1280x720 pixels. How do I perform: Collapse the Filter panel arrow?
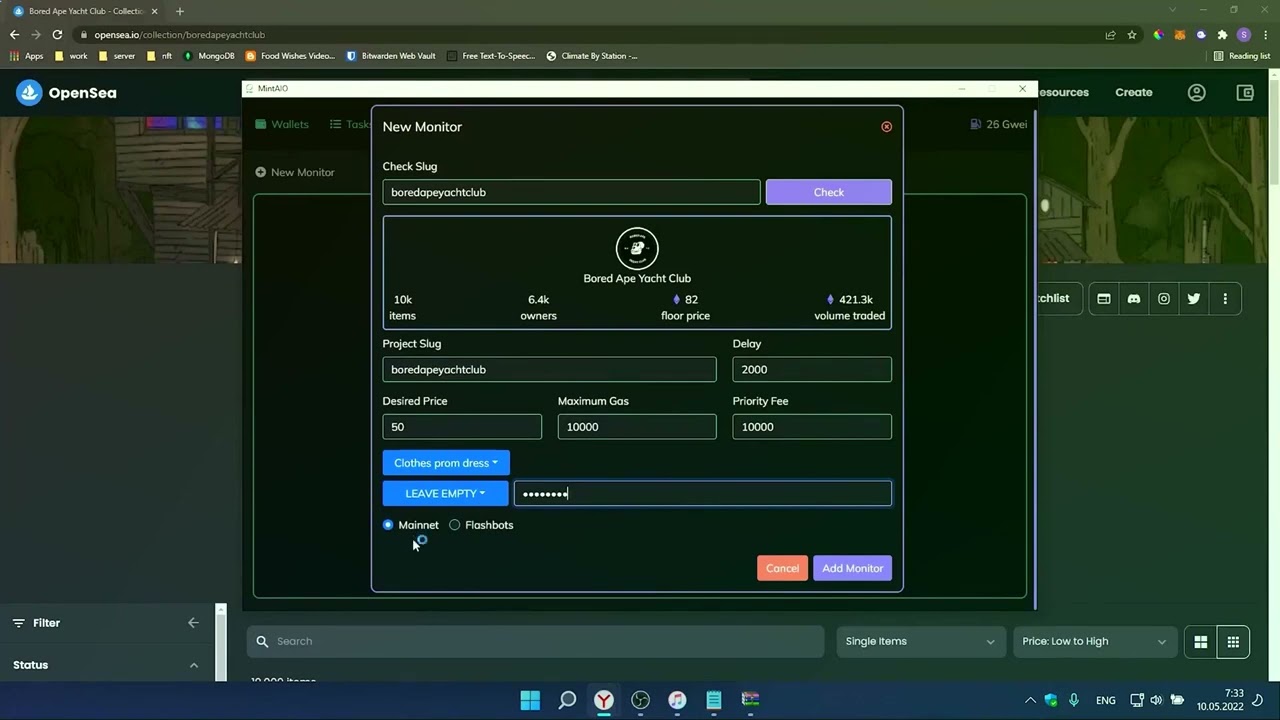click(193, 623)
